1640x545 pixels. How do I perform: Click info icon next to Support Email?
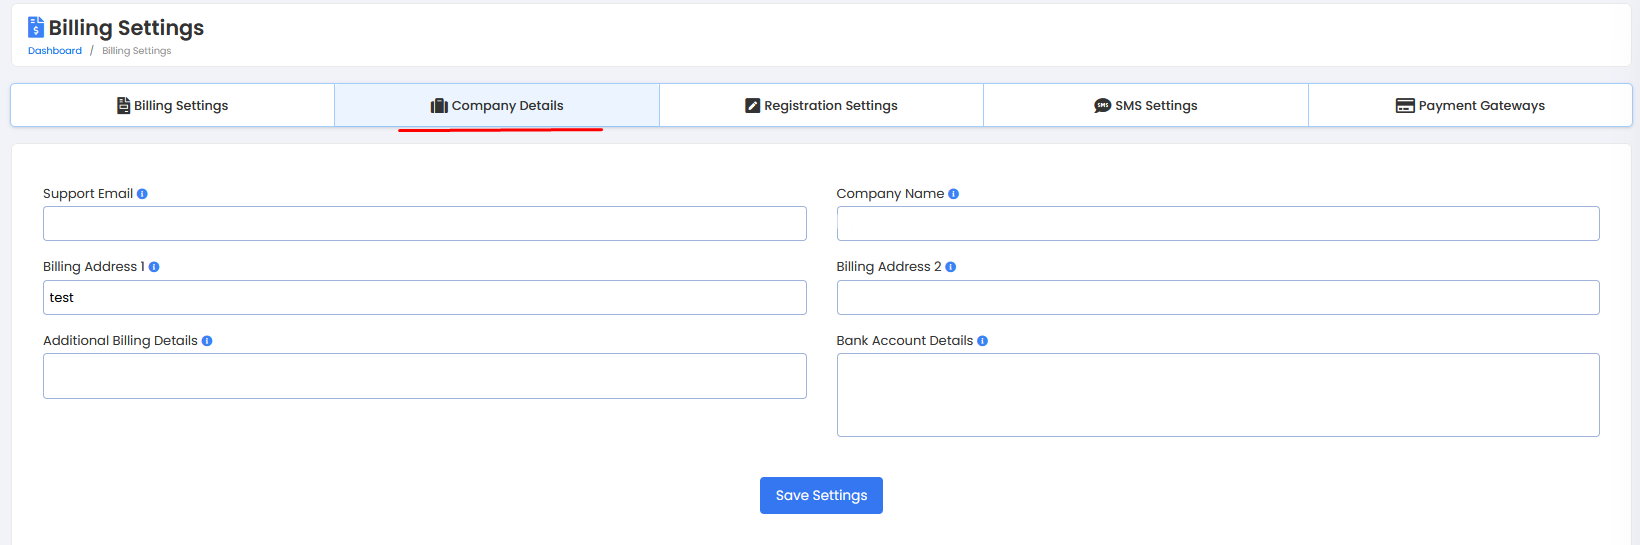(142, 194)
